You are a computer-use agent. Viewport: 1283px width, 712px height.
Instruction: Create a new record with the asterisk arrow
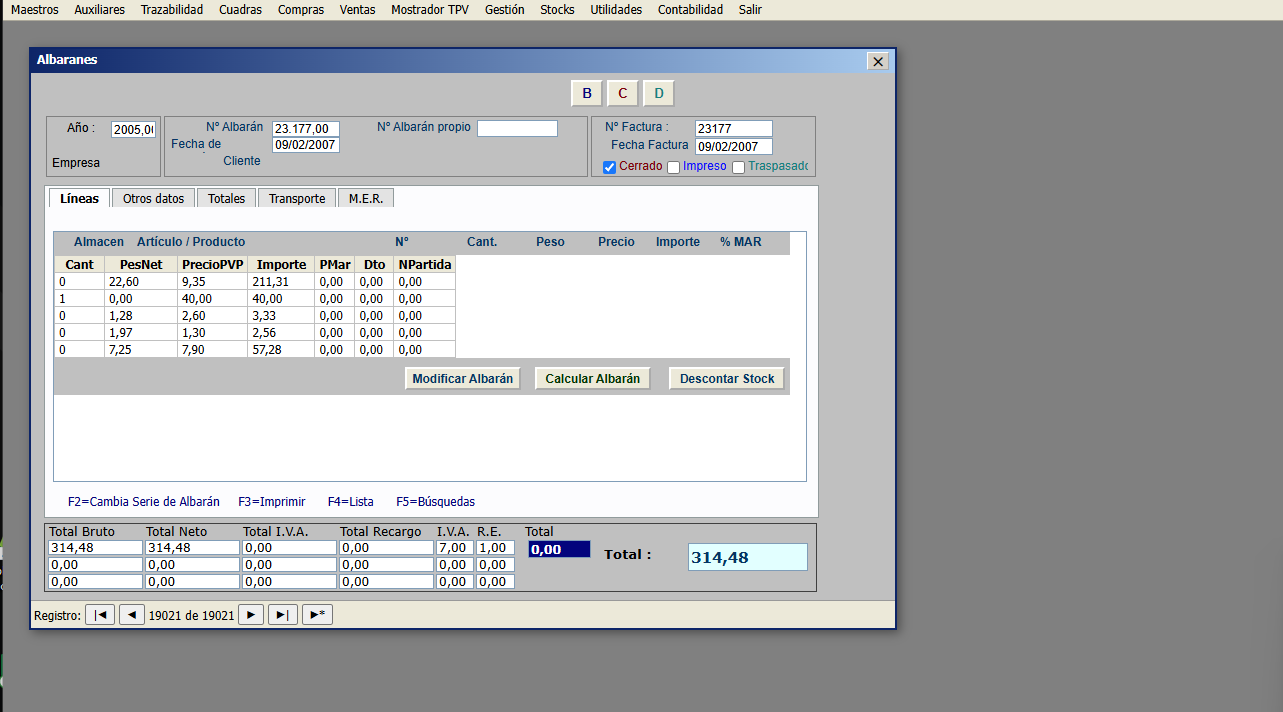point(317,615)
